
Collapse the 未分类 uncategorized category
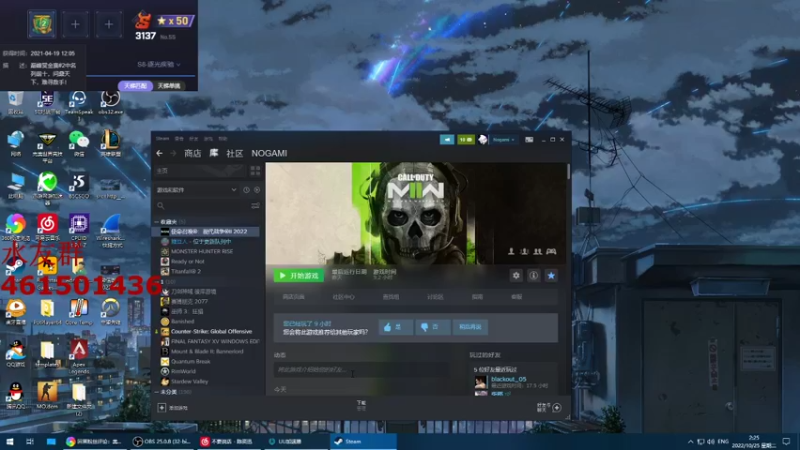(157, 392)
